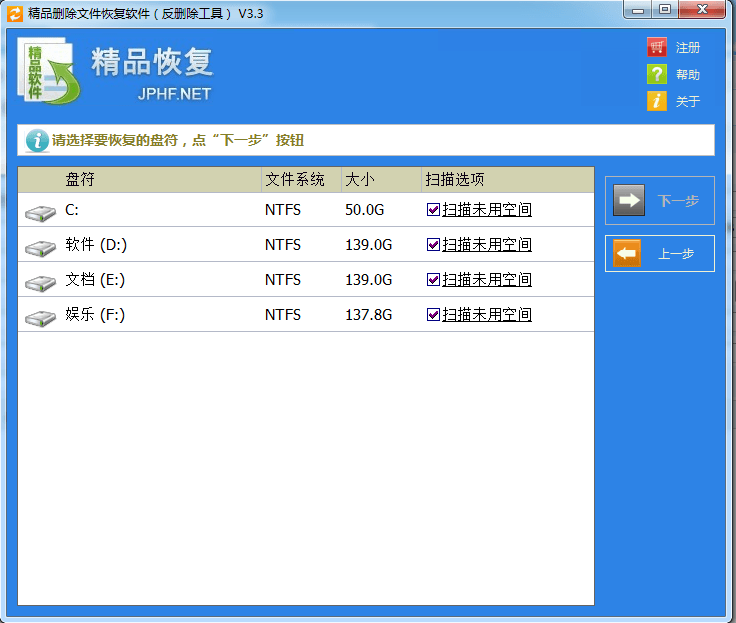The height and width of the screenshot is (623, 736).
Task: Sort by the 大小 column header
Action: [359, 180]
